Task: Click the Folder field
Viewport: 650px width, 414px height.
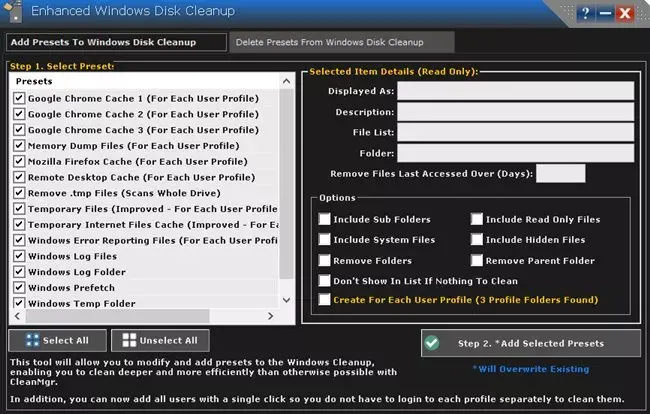Action: [x=515, y=153]
